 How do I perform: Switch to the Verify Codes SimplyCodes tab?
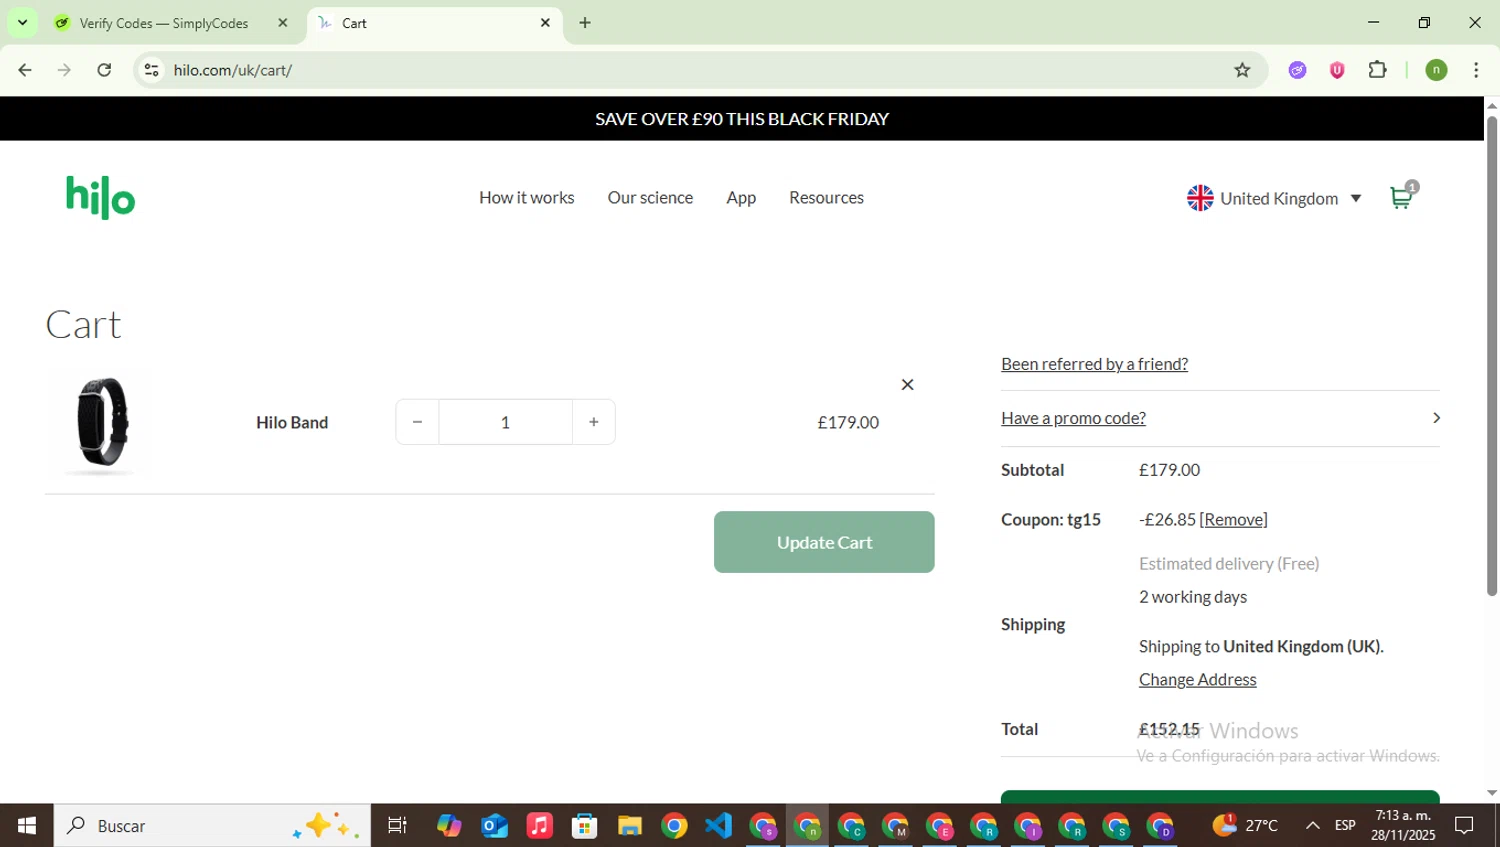pos(164,23)
